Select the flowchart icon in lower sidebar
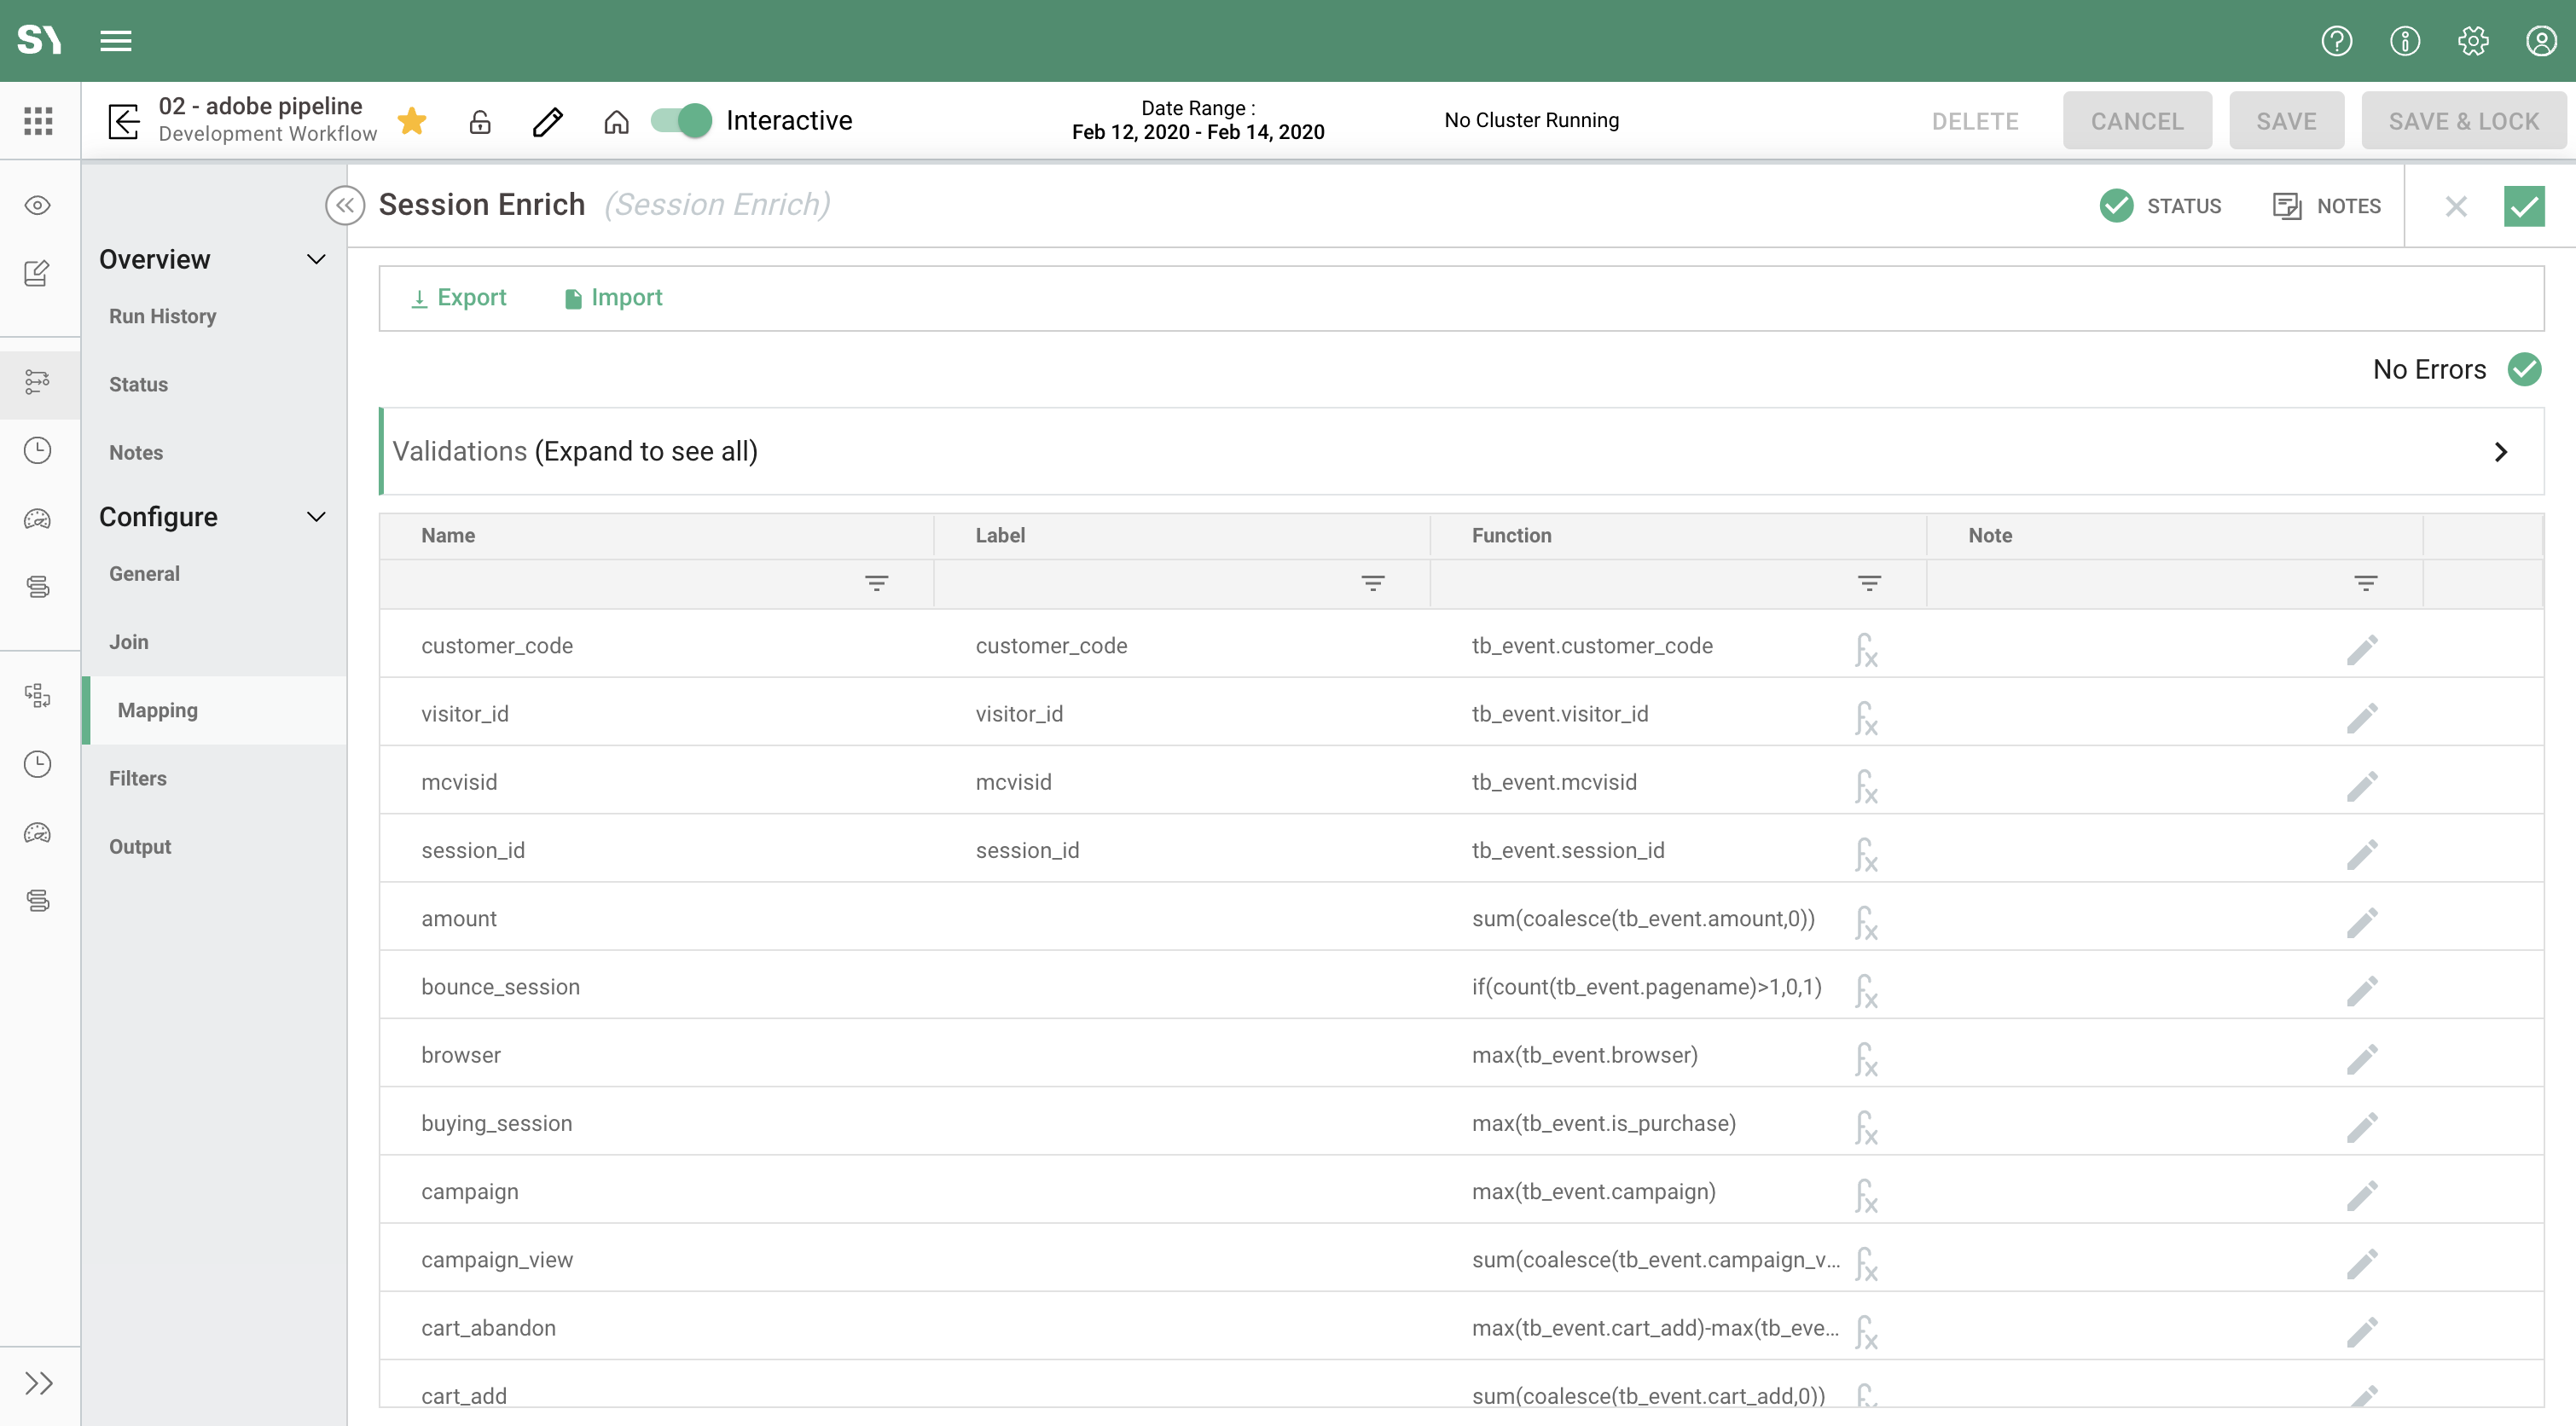The width and height of the screenshot is (2576, 1426). pyautogui.click(x=38, y=697)
